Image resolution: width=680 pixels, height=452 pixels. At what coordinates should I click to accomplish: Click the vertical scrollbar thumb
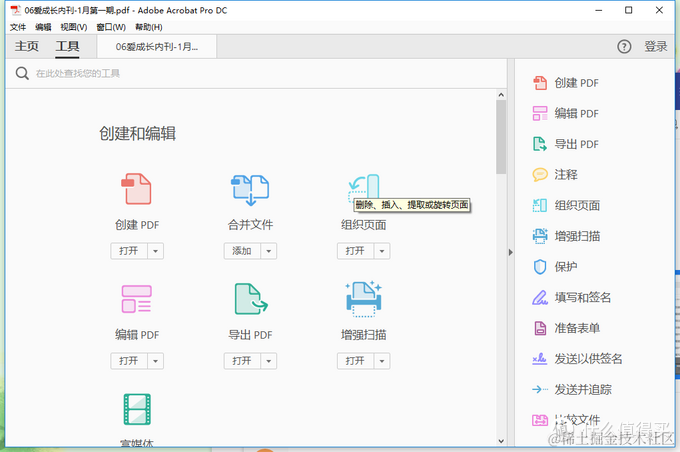[501, 137]
